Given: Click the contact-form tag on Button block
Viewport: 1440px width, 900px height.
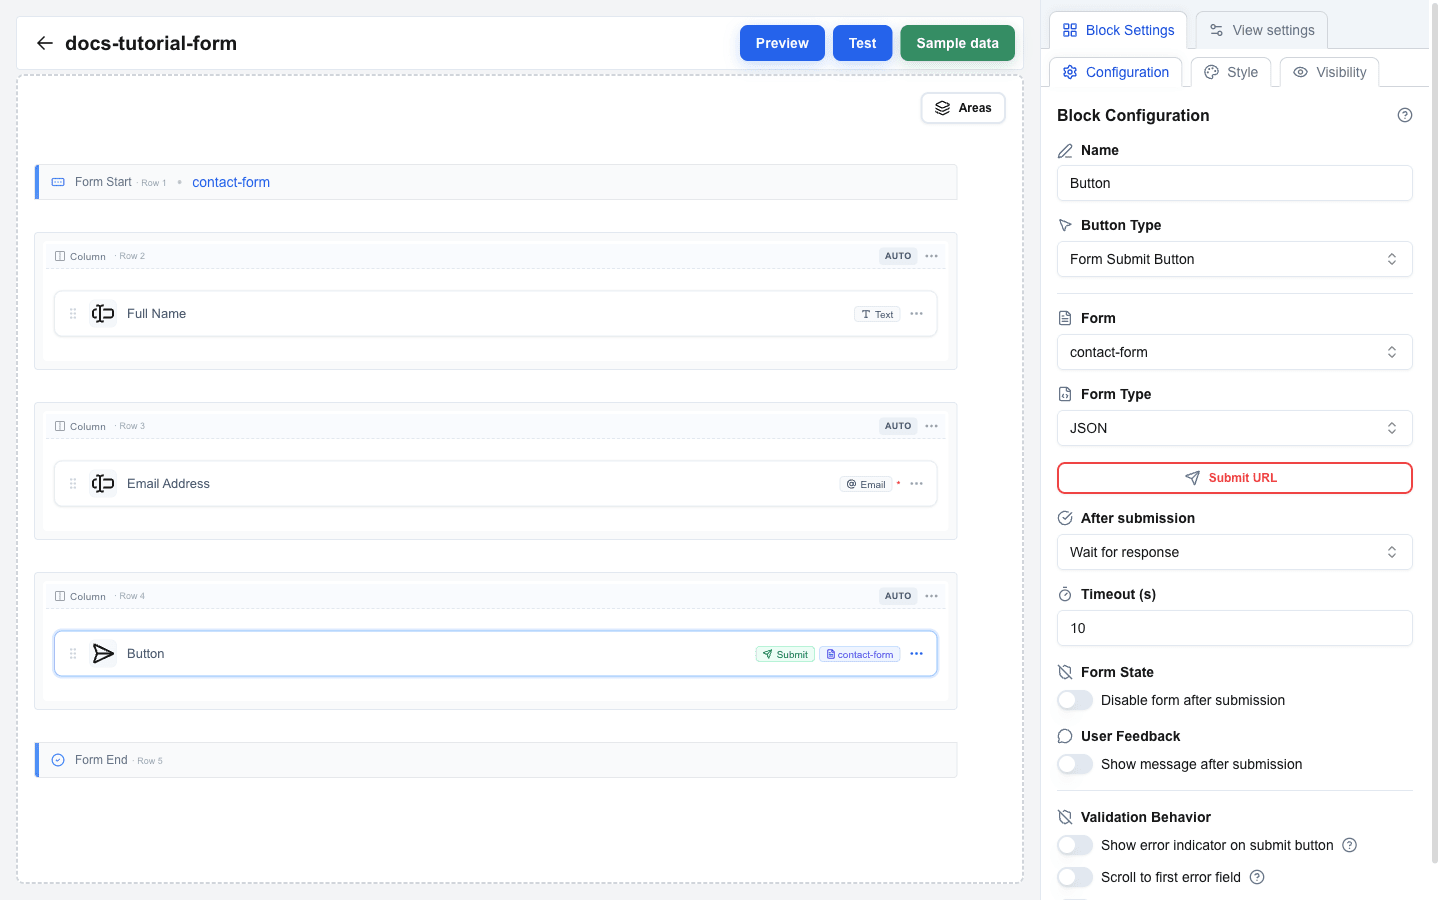Looking at the screenshot, I should point(860,654).
